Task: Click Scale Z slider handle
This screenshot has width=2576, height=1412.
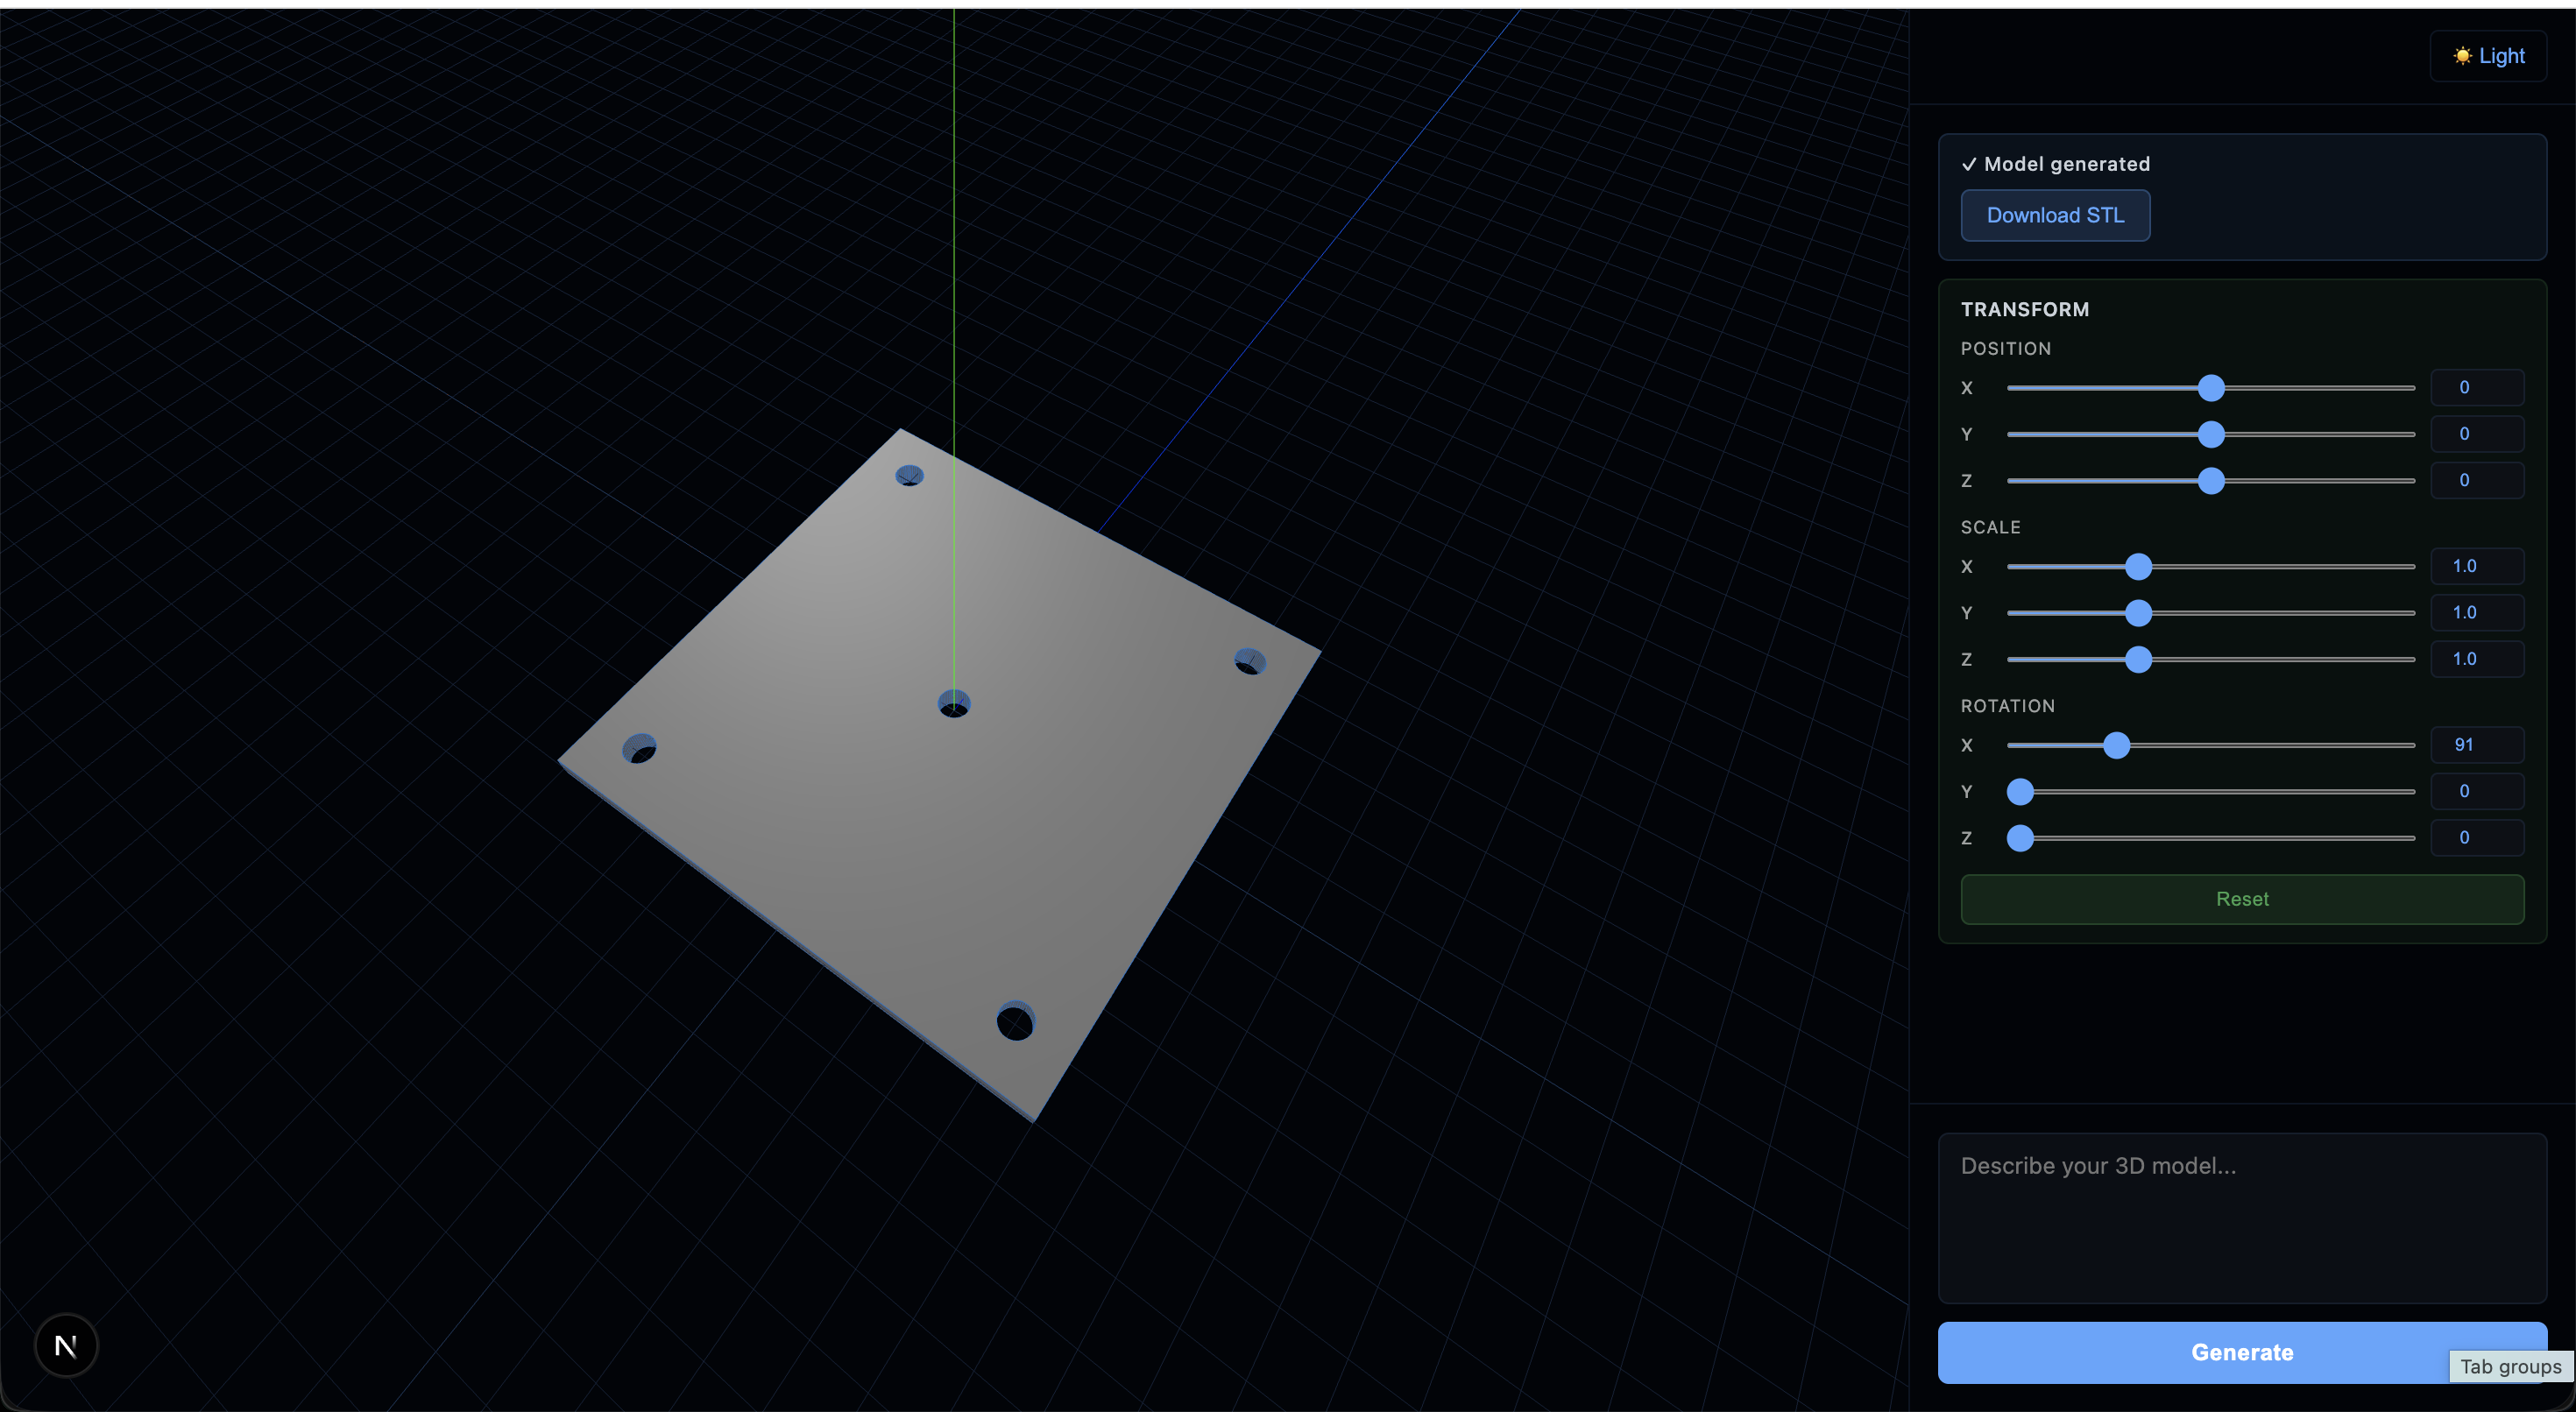Action: [x=2137, y=659]
